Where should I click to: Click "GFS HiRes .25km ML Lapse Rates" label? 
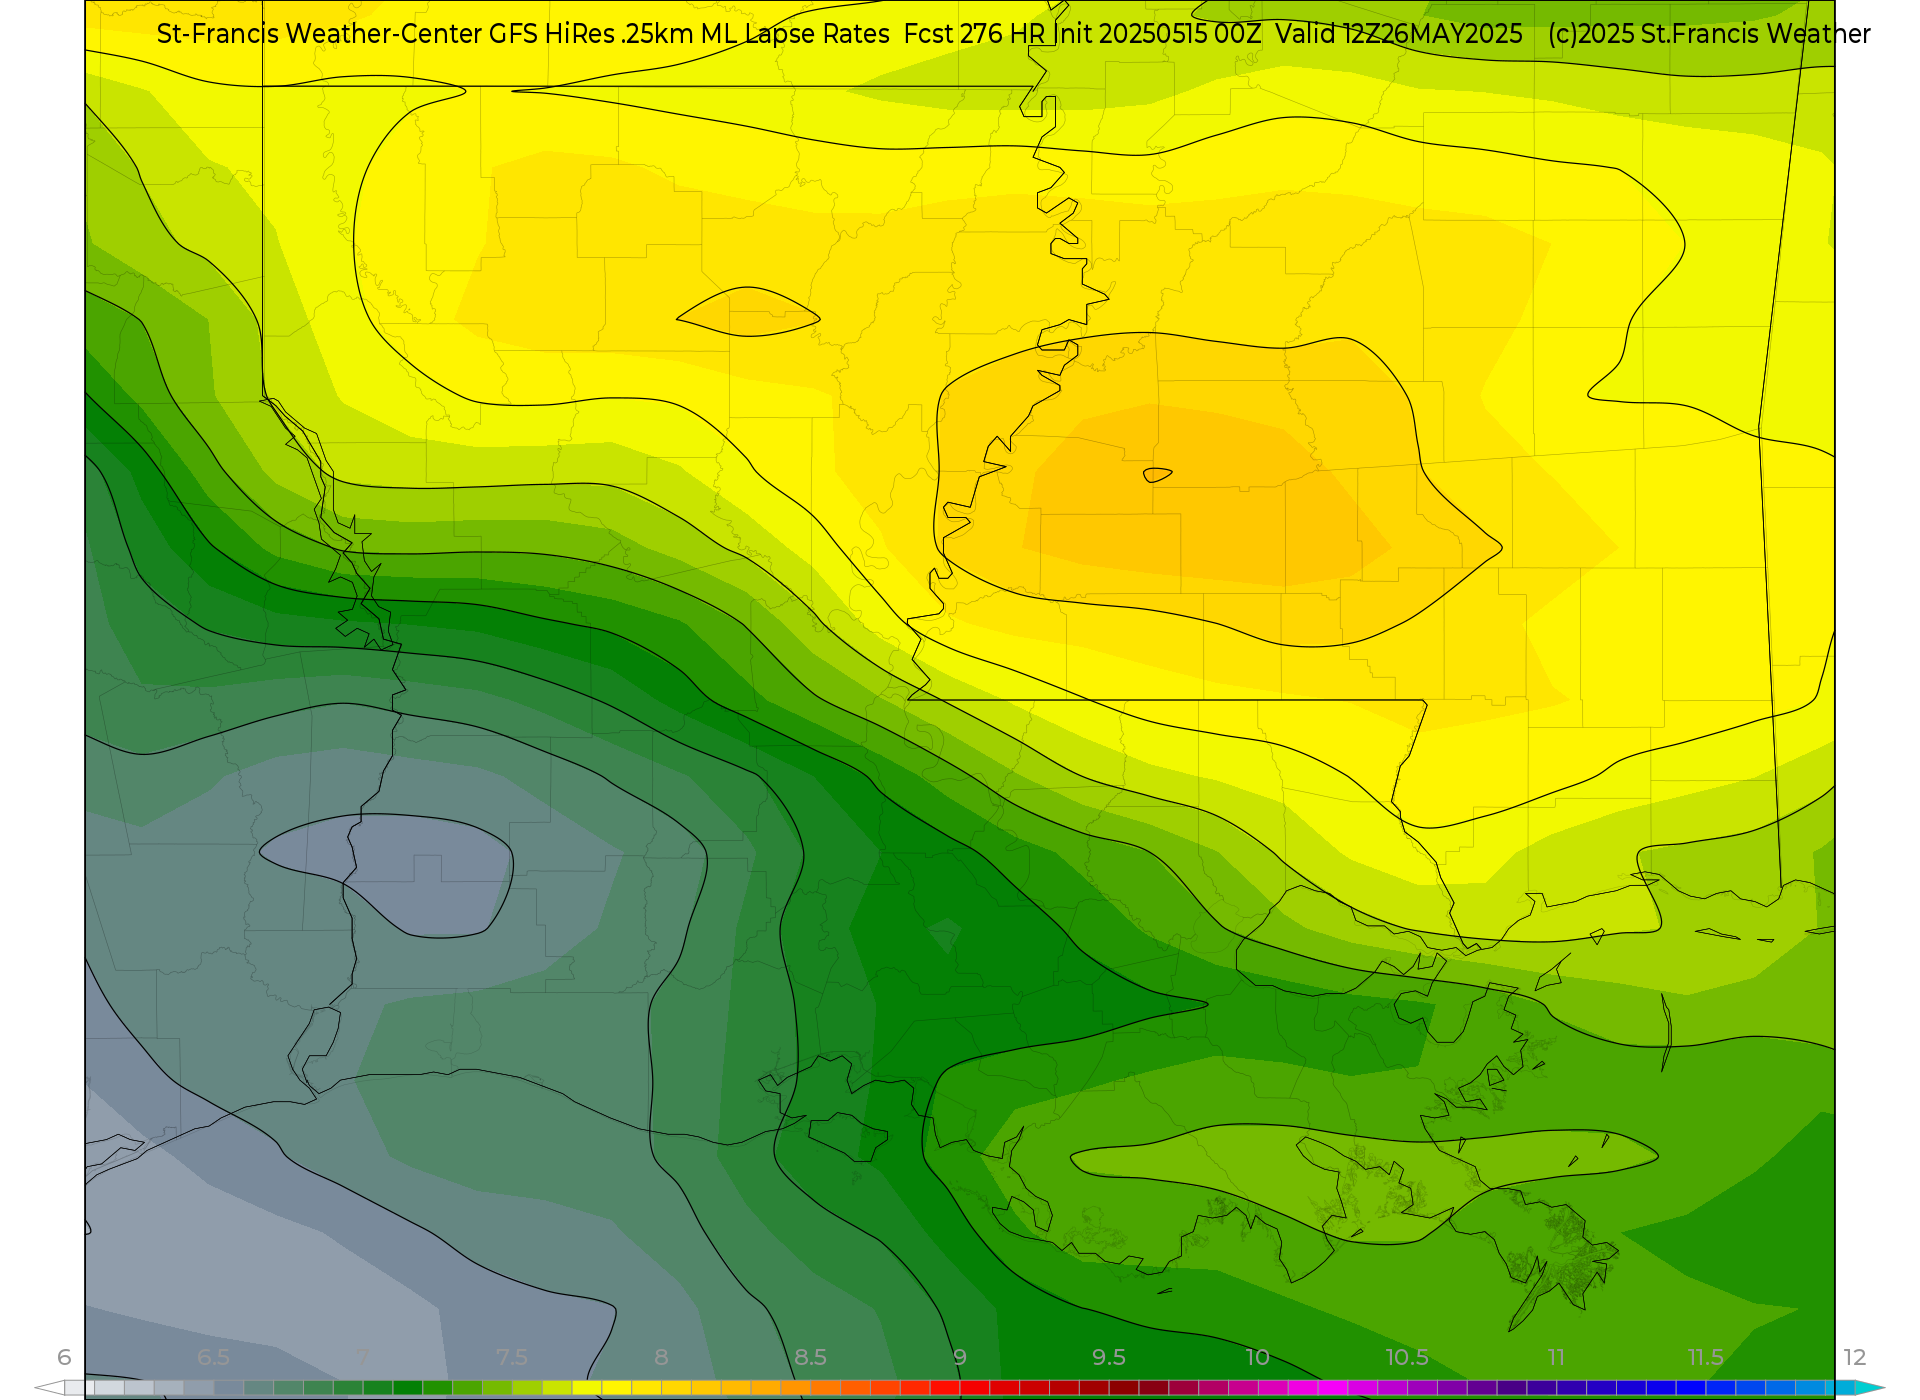click(x=689, y=34)
